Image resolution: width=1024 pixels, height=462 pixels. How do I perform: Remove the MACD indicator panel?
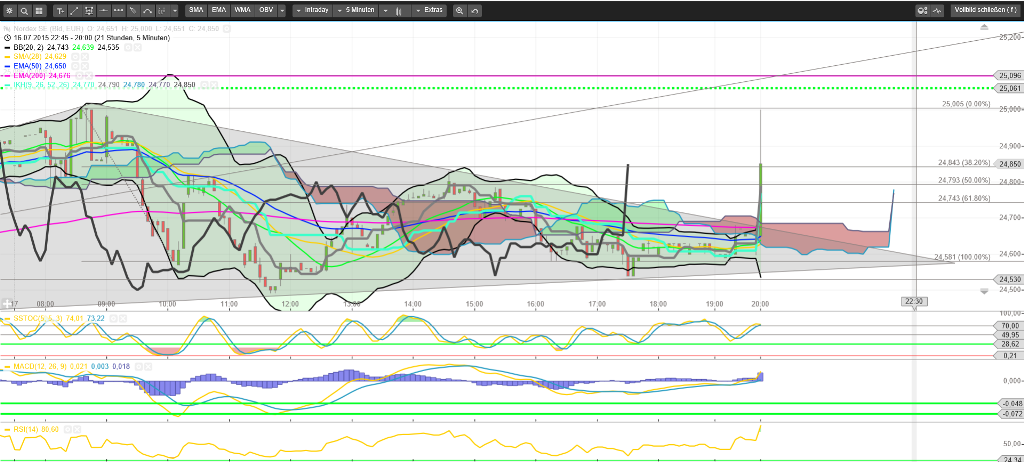pyautogui.click(x=148, y=367)
